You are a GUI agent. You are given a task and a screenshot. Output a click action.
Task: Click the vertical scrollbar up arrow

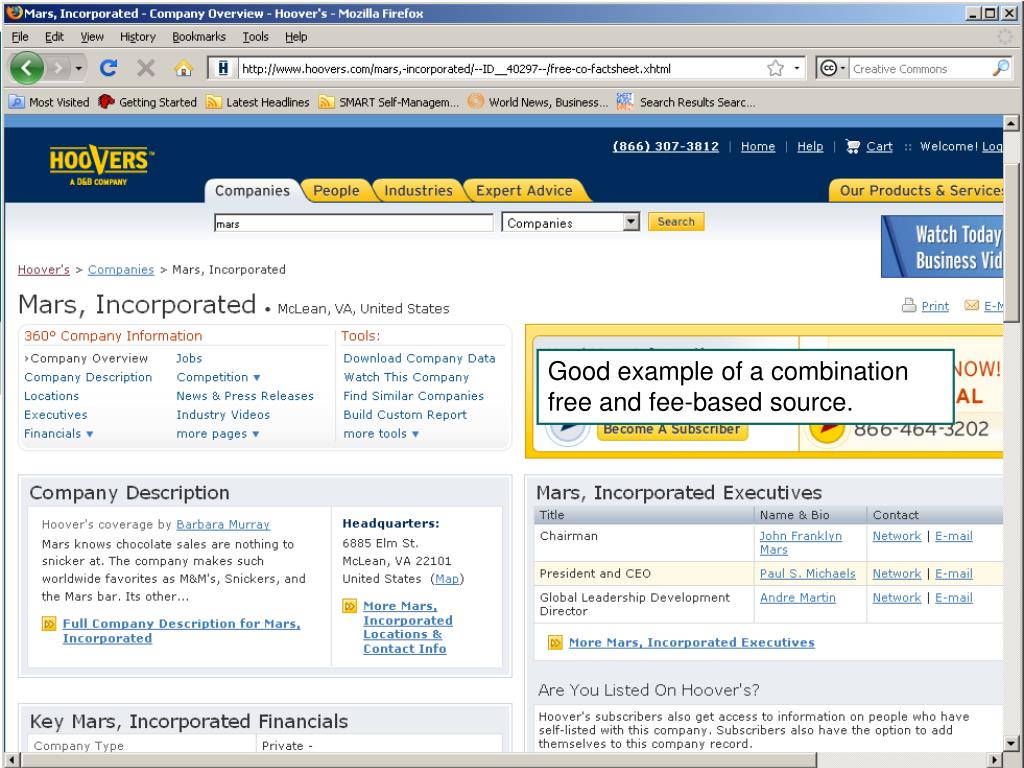pyautogui.click(x=1011, y=123)
